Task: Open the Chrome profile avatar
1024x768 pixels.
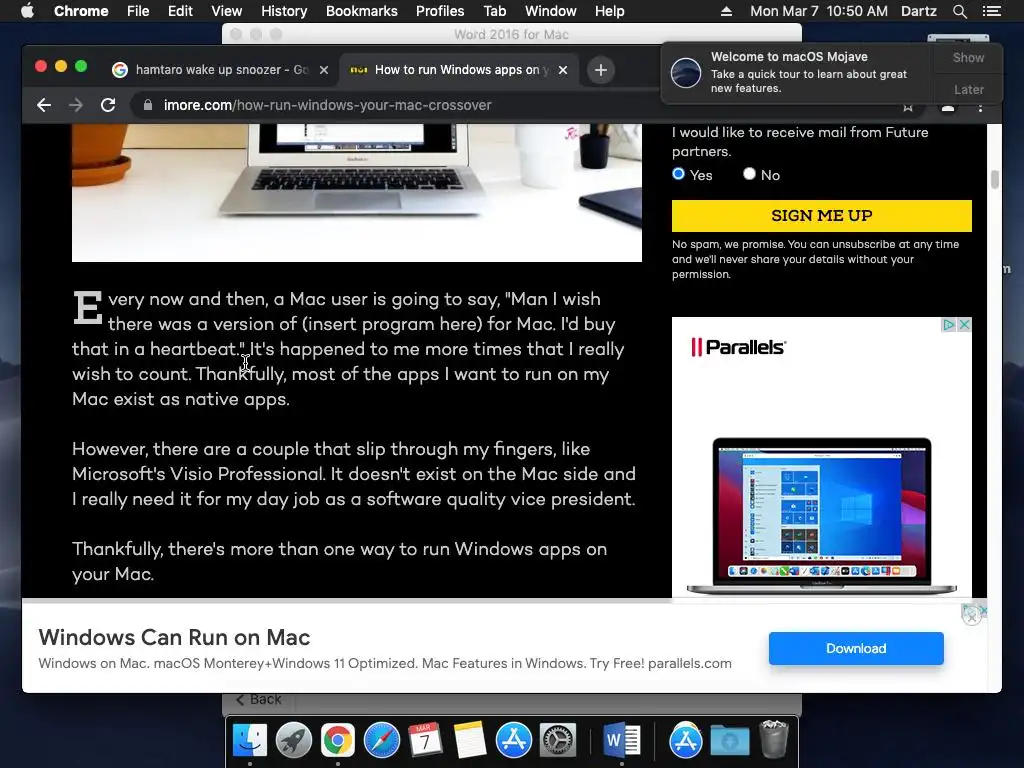Action: tap(948, 108)
